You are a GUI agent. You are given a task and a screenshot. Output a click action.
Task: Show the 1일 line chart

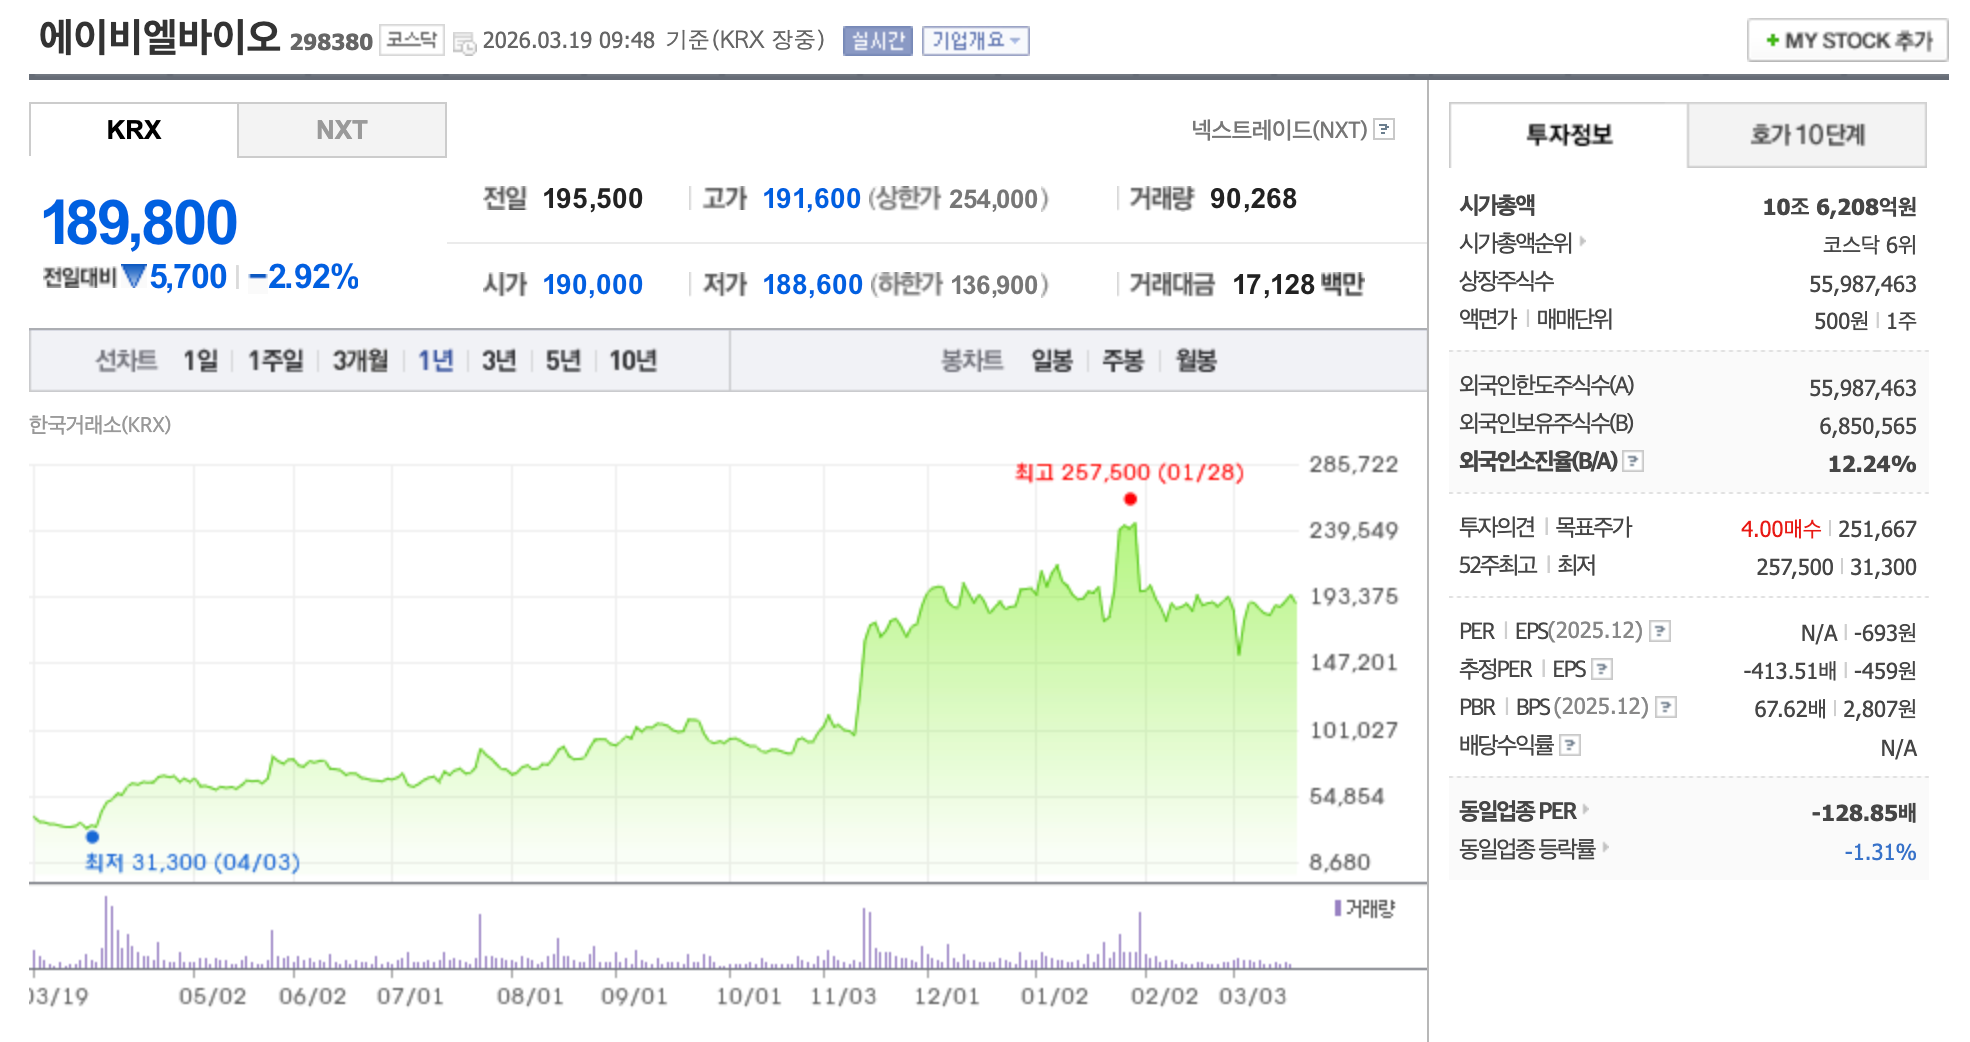coord(200,361)
